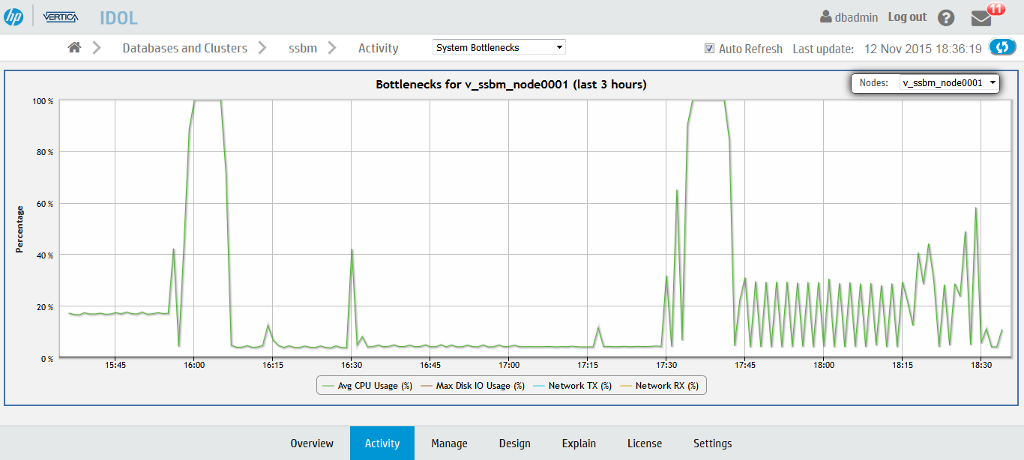Switch to the Explain tab
1024x460 pixels.
click(578, 443)
